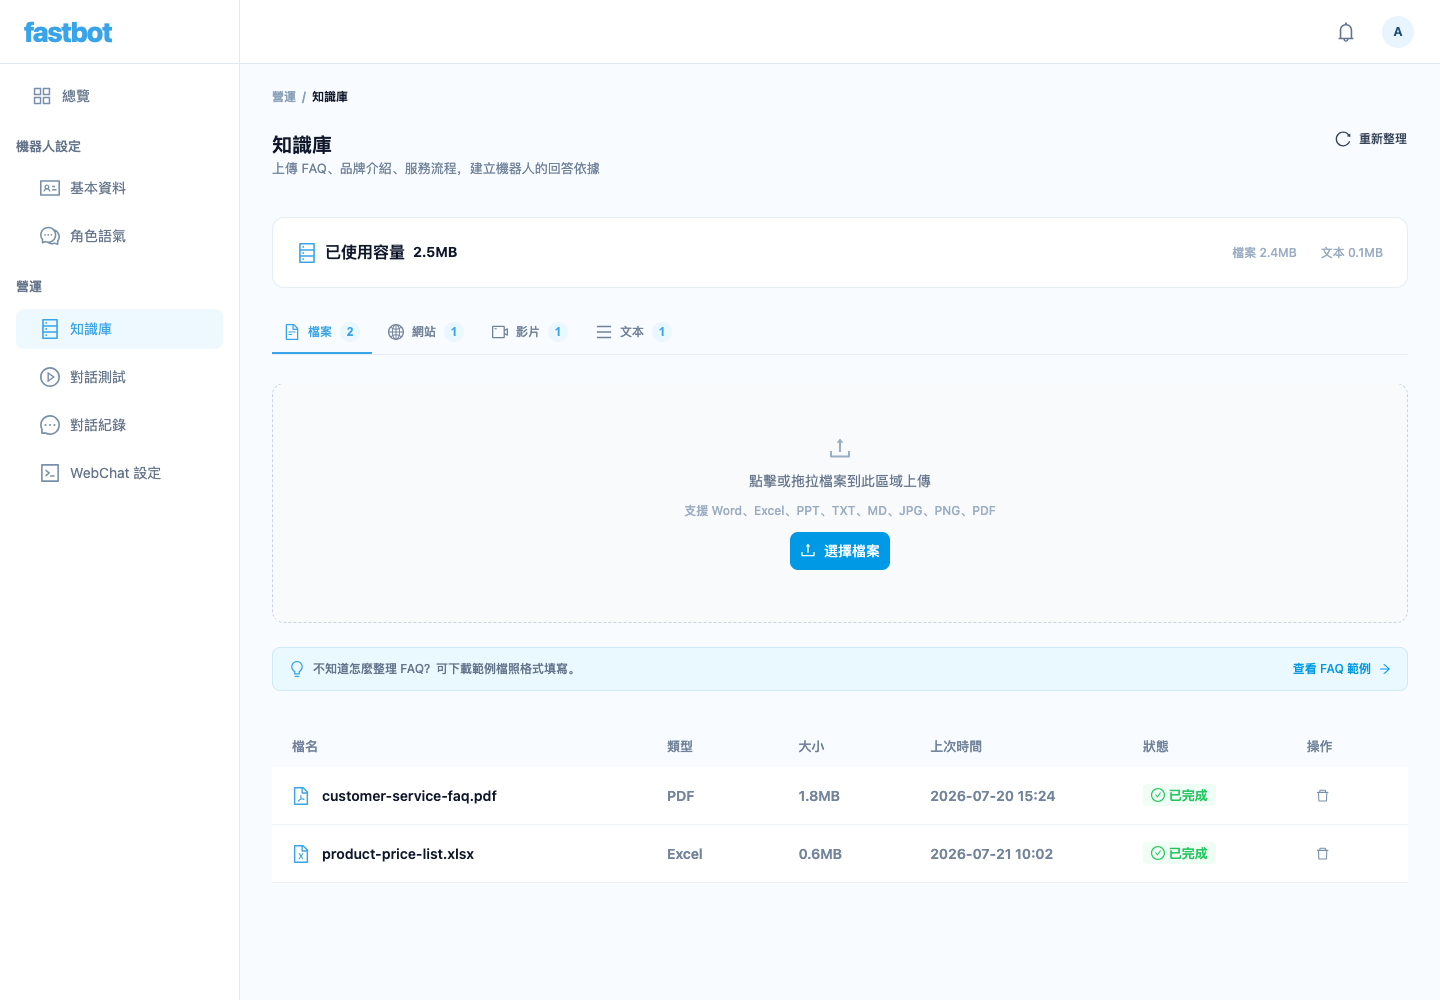Image resolution: width=1440 pixels, height=1000 pixels.
Task: Click the storage usage database icon
Action: [x=307, y=253]
